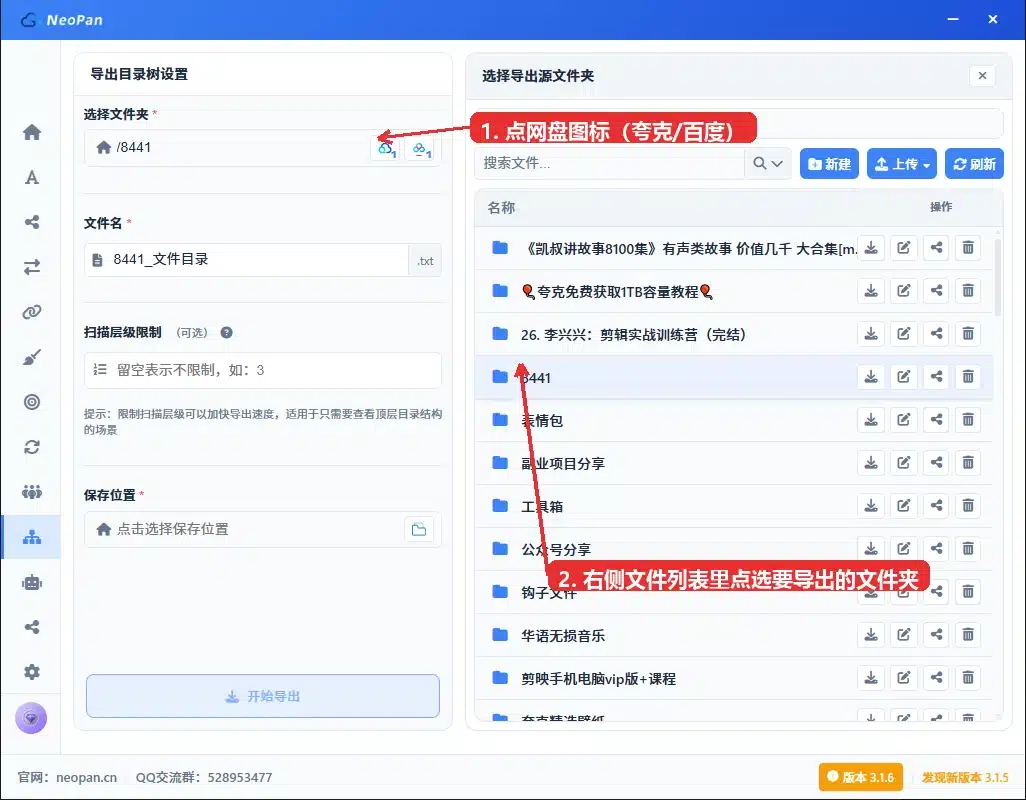Delete the 凯叔讲故事8100集 folder
Screen dimensions: 1026x800
click(x=968, y=248)
